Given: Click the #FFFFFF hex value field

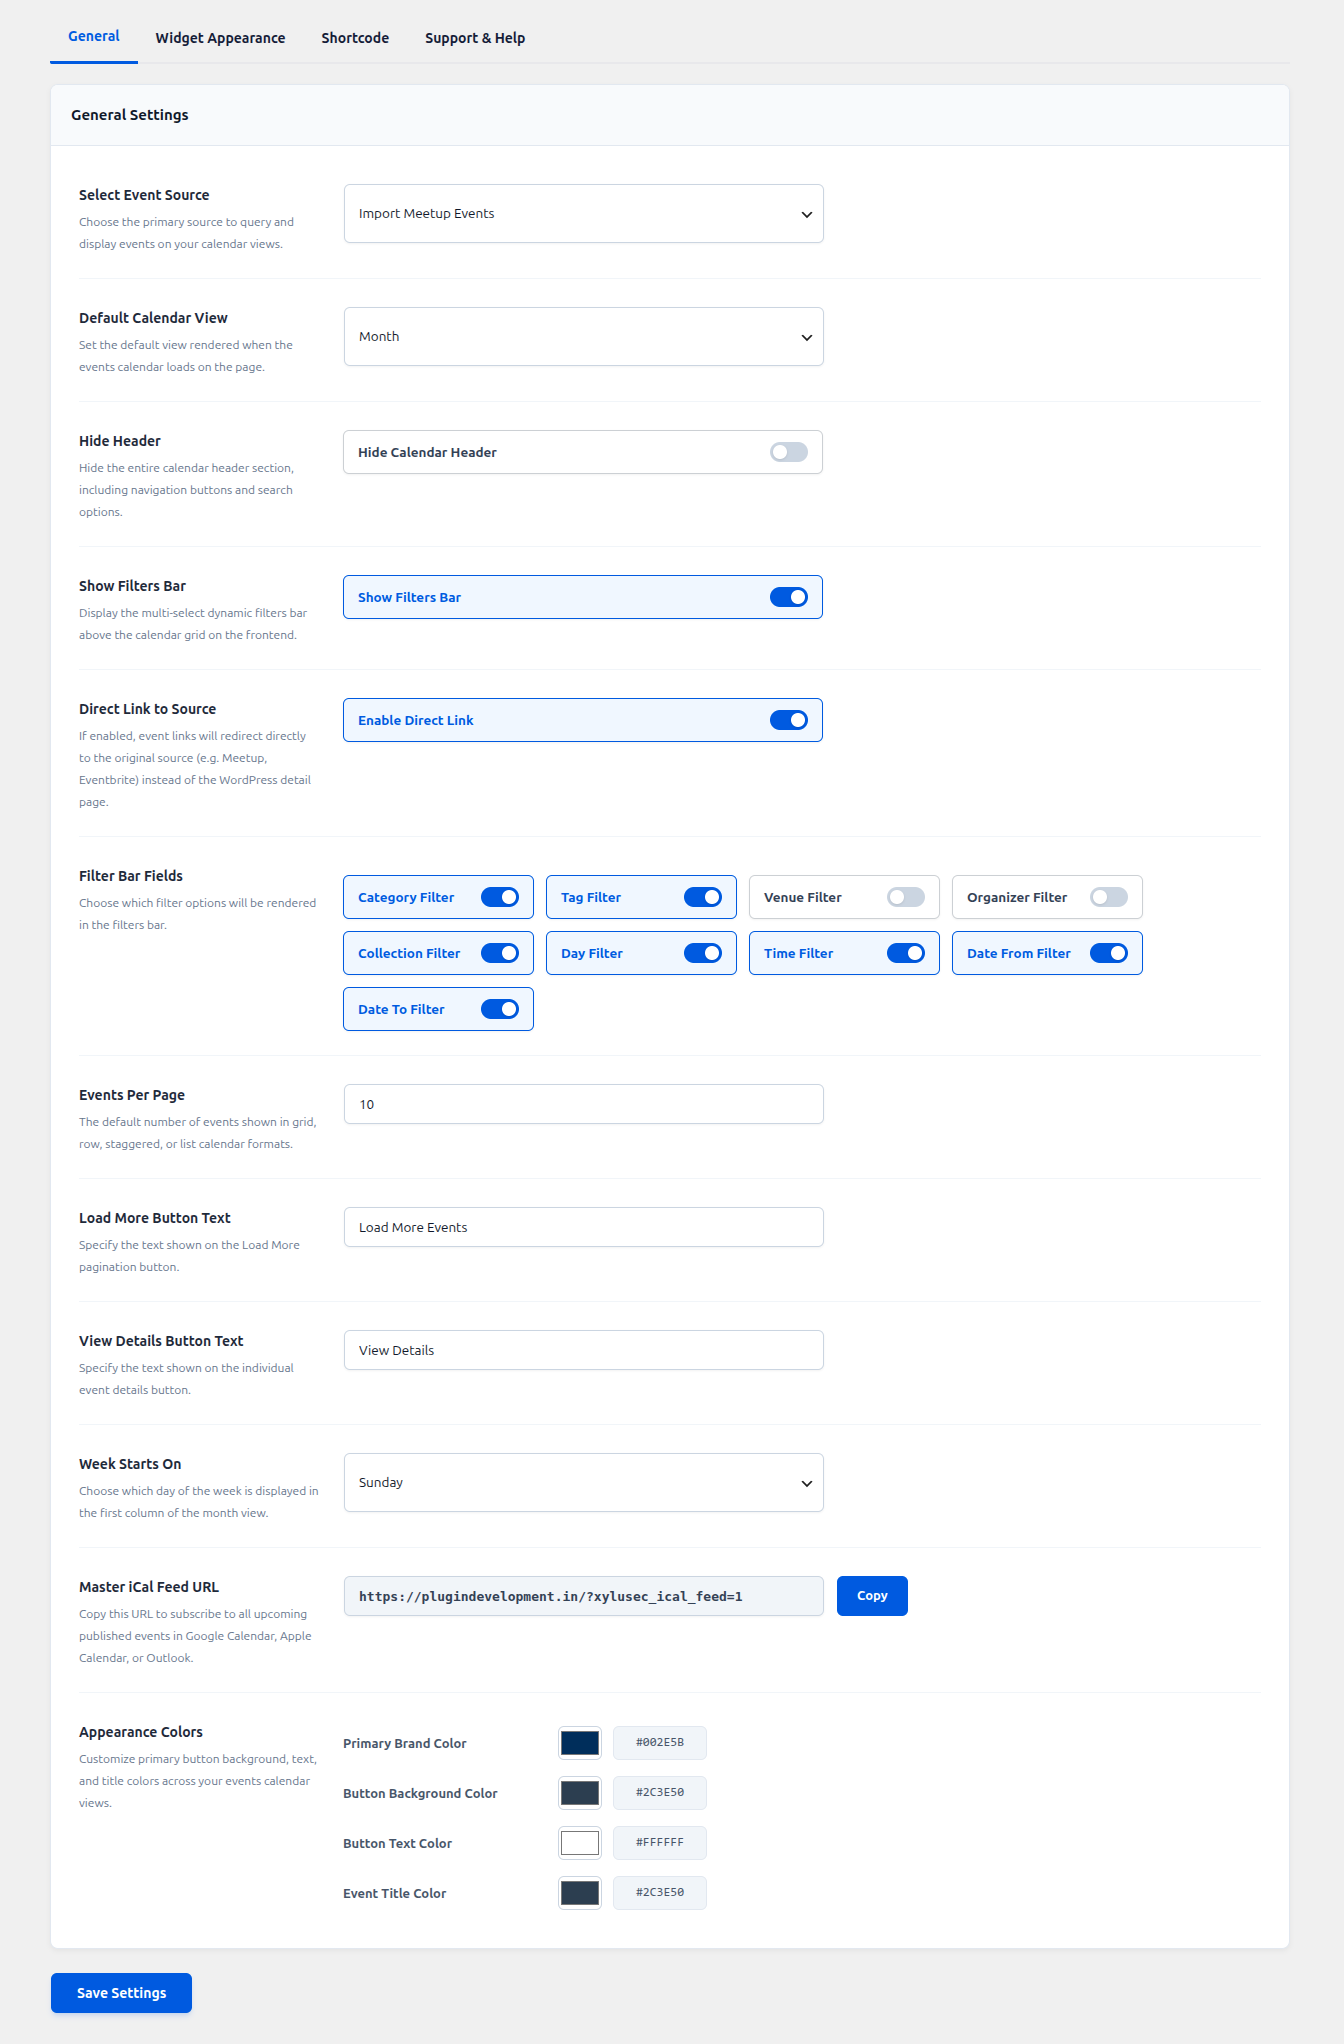Looking at the screenshot, I should [x=660, y=1843].
